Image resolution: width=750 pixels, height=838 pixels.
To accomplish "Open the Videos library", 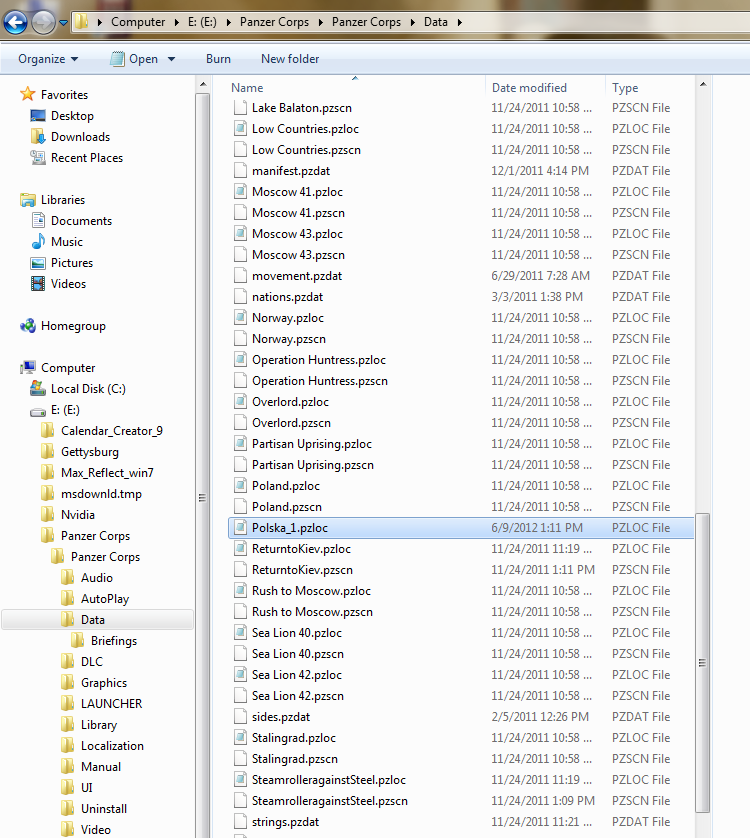I will (68, 284).
